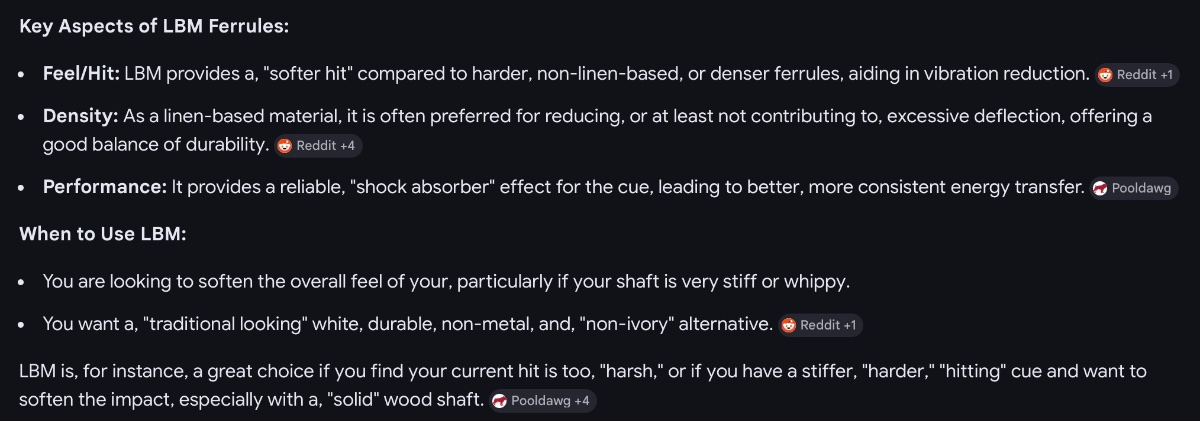Screen dimensions: 1200x421
Task: Click the Reddit icon in the Density bullet
Action: (x=285, y=146)
